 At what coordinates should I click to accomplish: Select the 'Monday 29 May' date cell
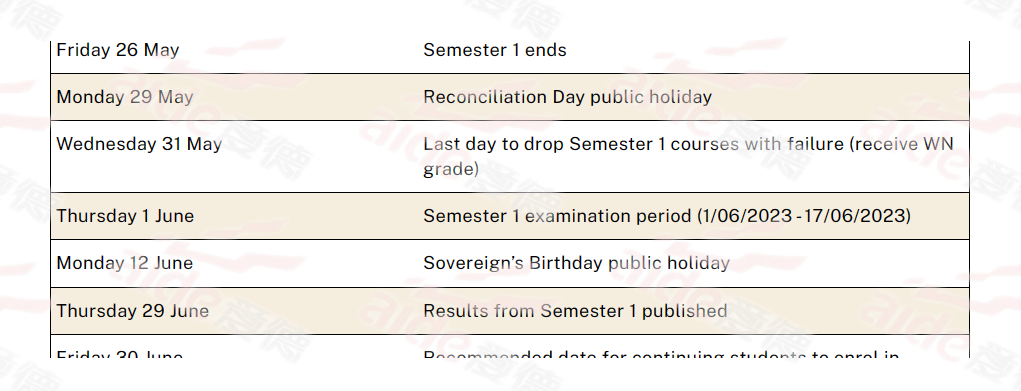[x=125, y=97]
